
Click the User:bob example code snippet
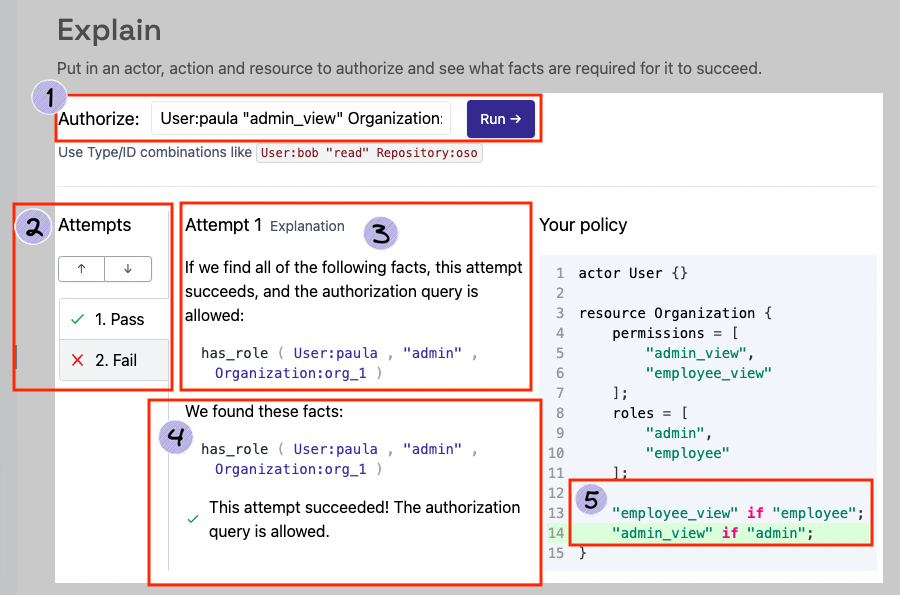(369, 154)
